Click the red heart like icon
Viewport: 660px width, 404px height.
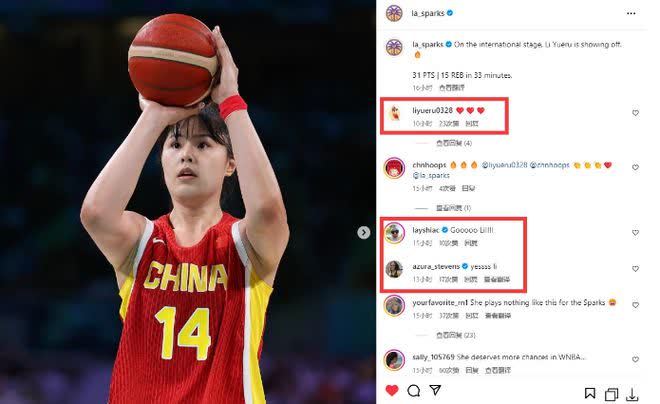coord(392,391)
